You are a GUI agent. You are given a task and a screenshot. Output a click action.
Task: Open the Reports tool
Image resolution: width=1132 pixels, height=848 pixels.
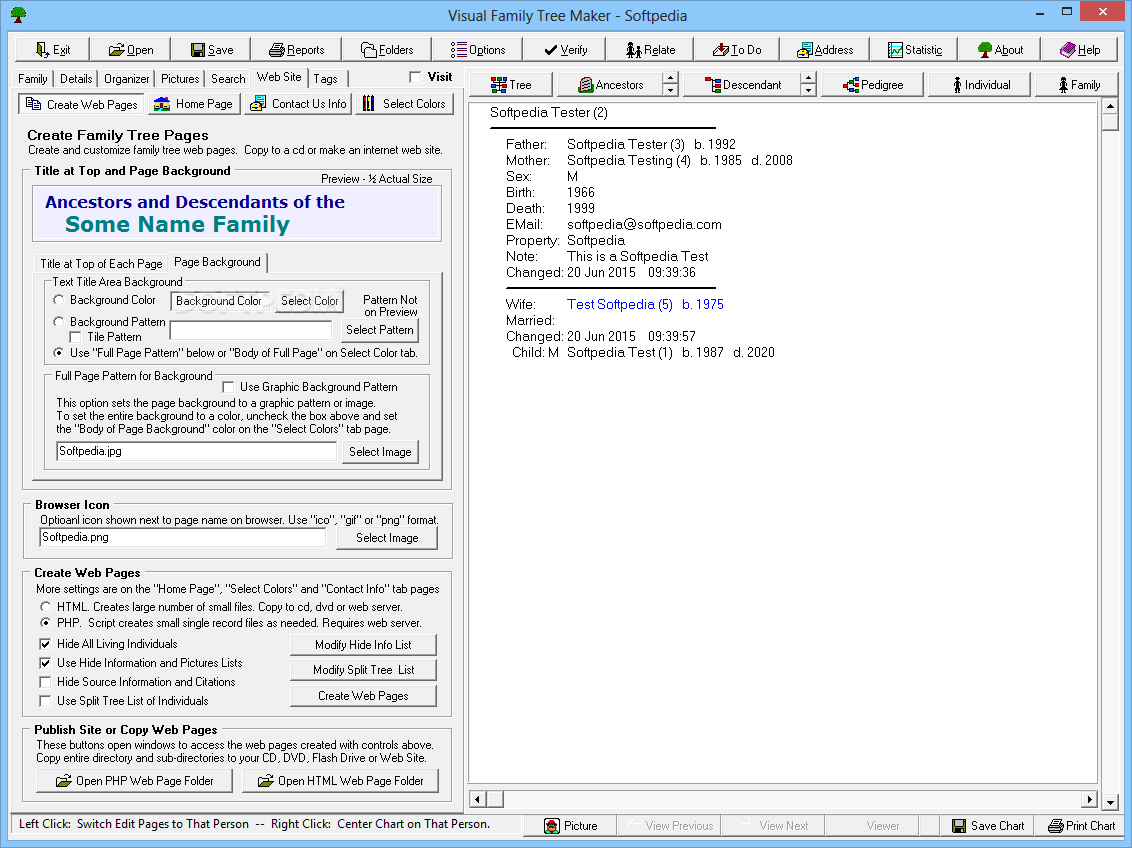(x=297, y=50)
